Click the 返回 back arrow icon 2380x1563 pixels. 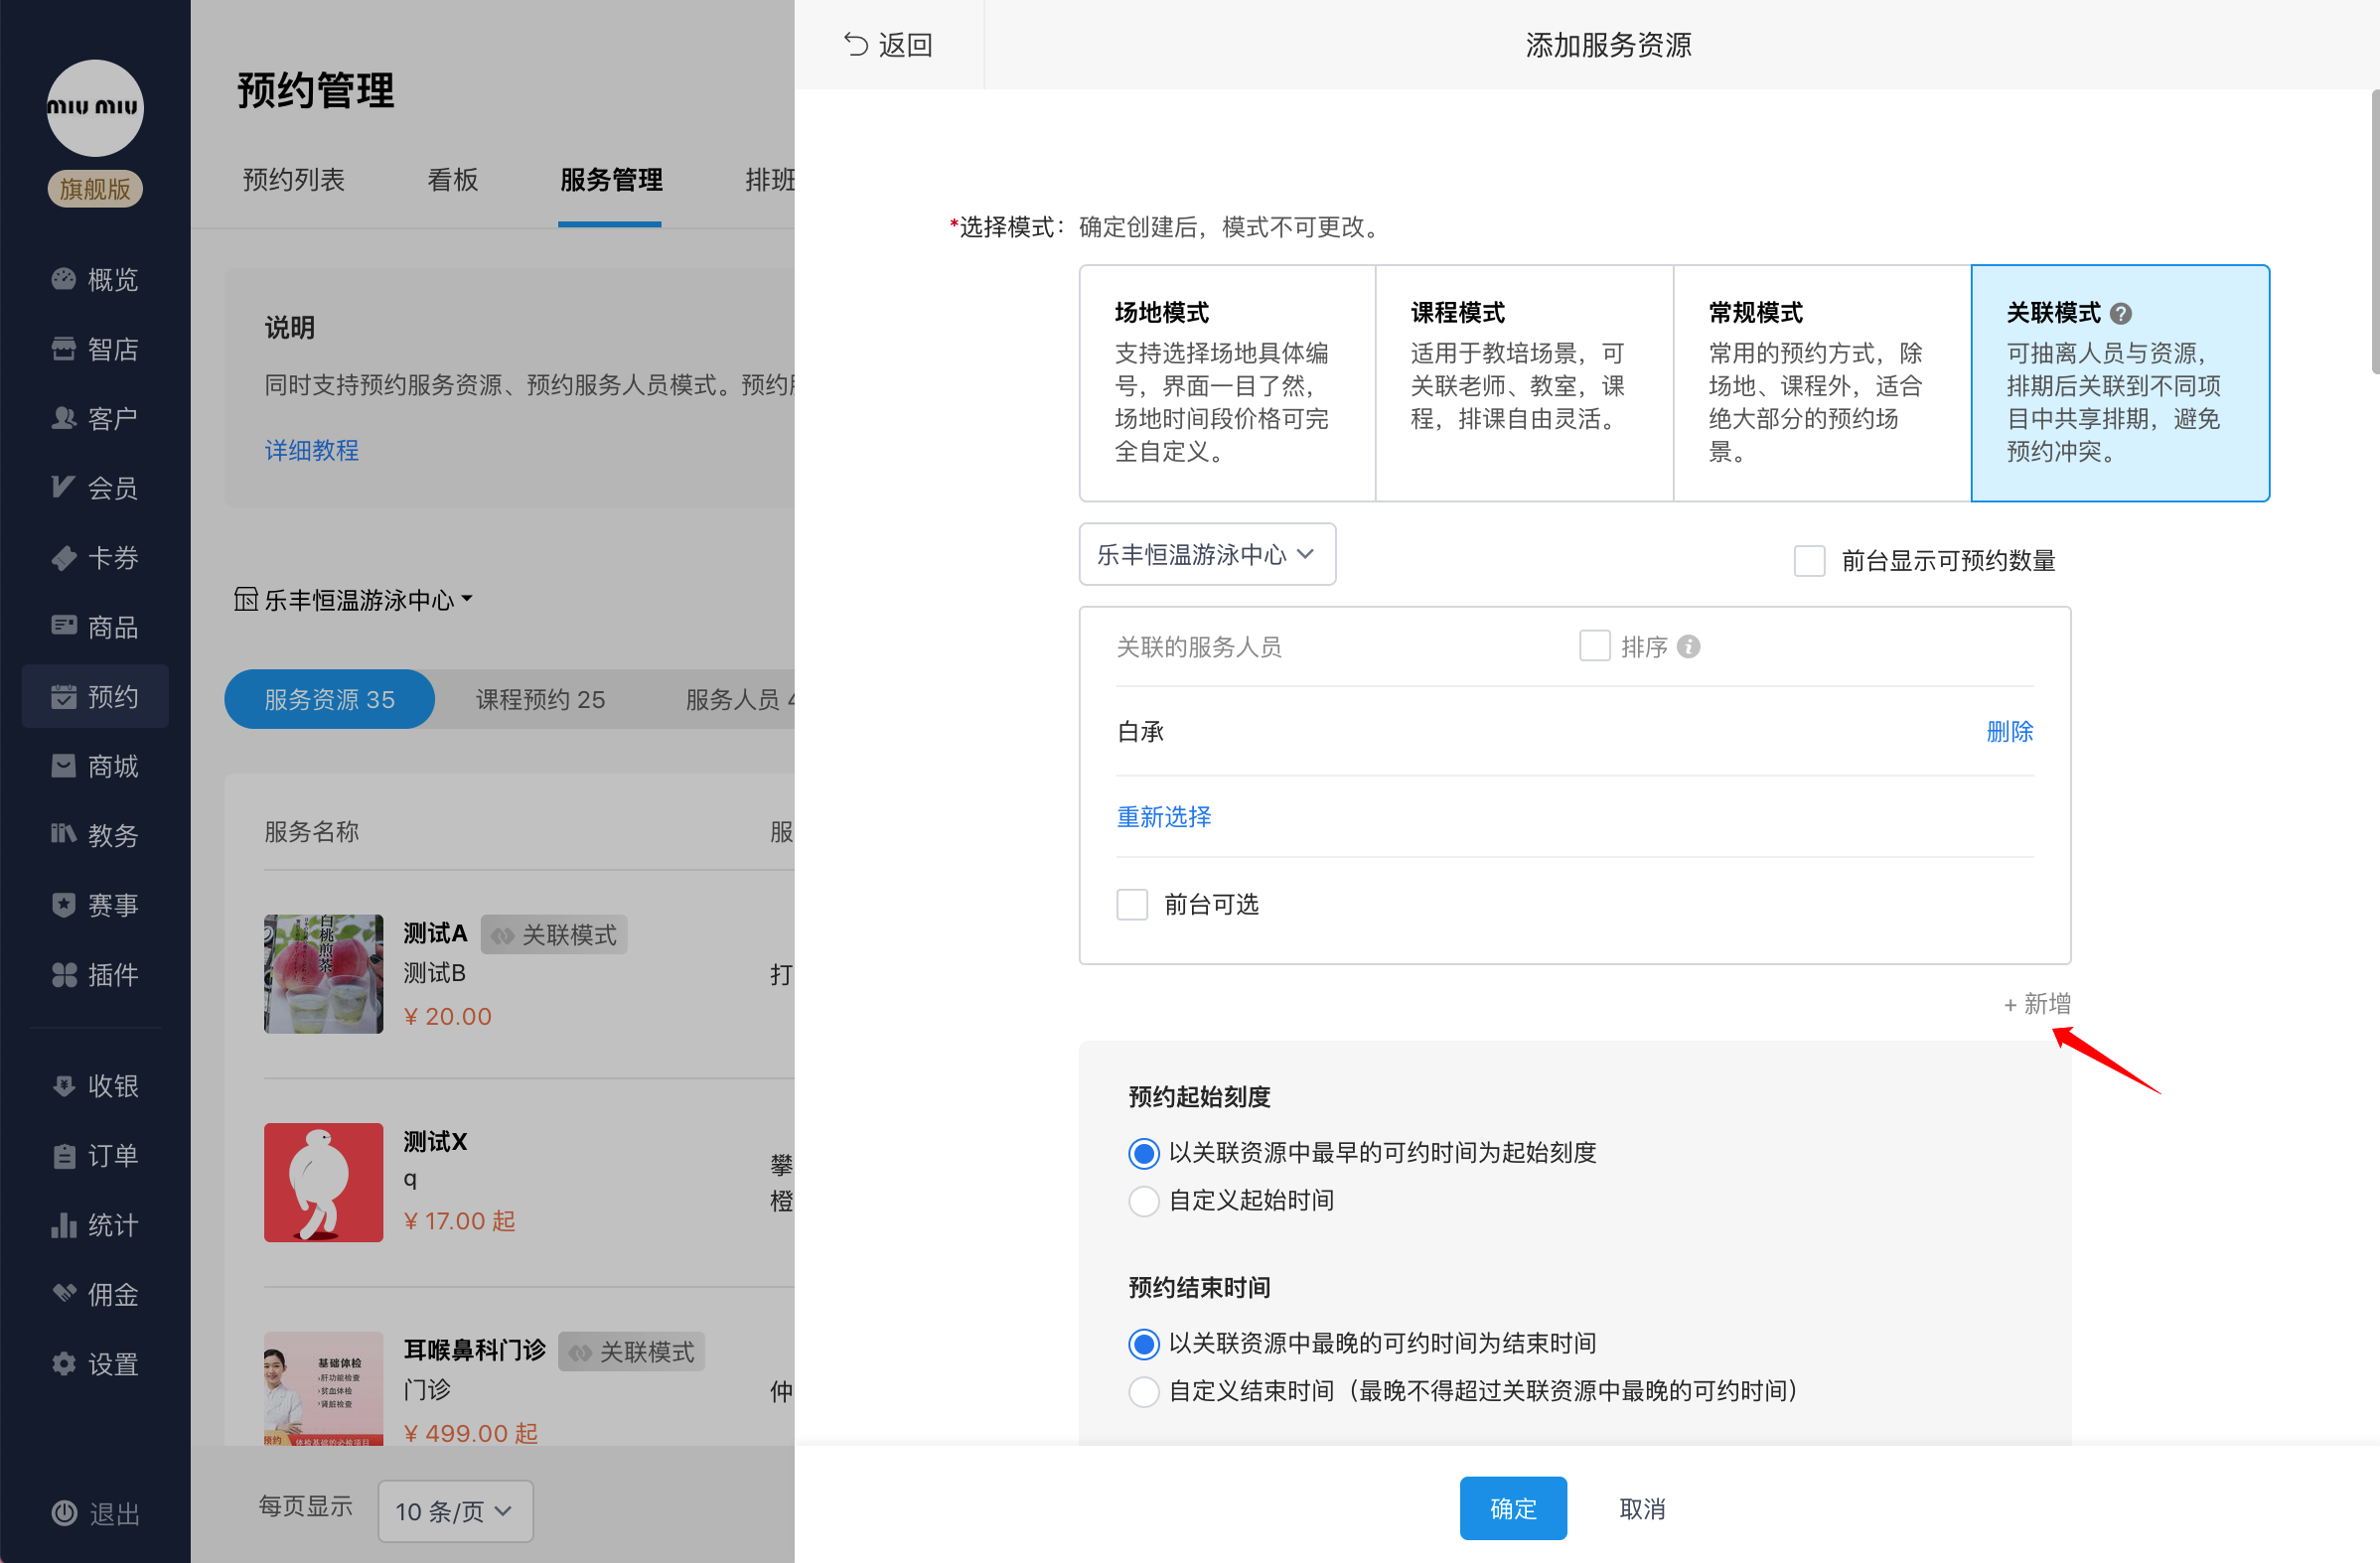(x=855, y=45)
